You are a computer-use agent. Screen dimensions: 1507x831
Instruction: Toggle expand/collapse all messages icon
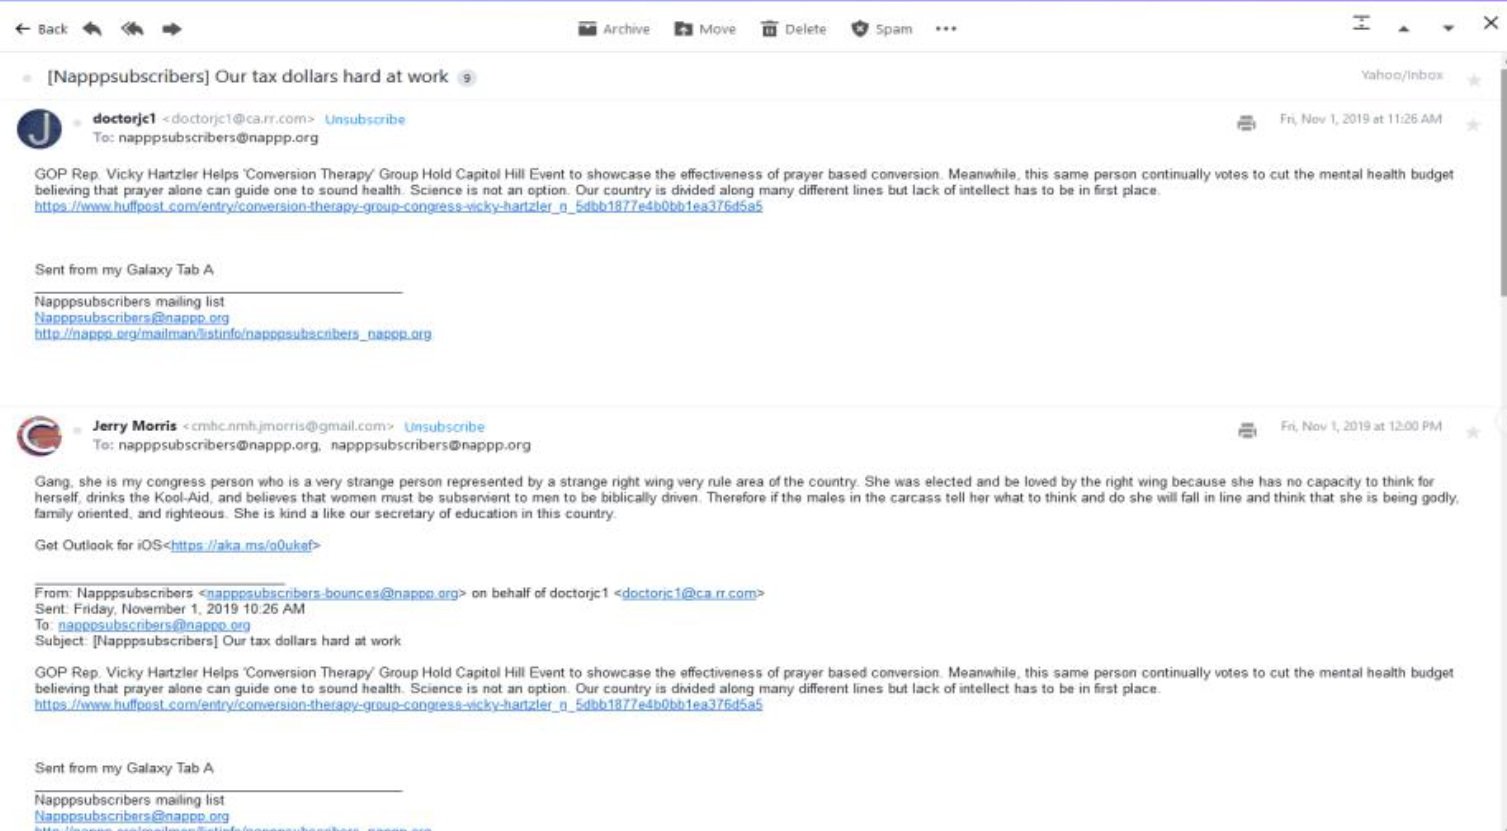(x=1361, y=23)
